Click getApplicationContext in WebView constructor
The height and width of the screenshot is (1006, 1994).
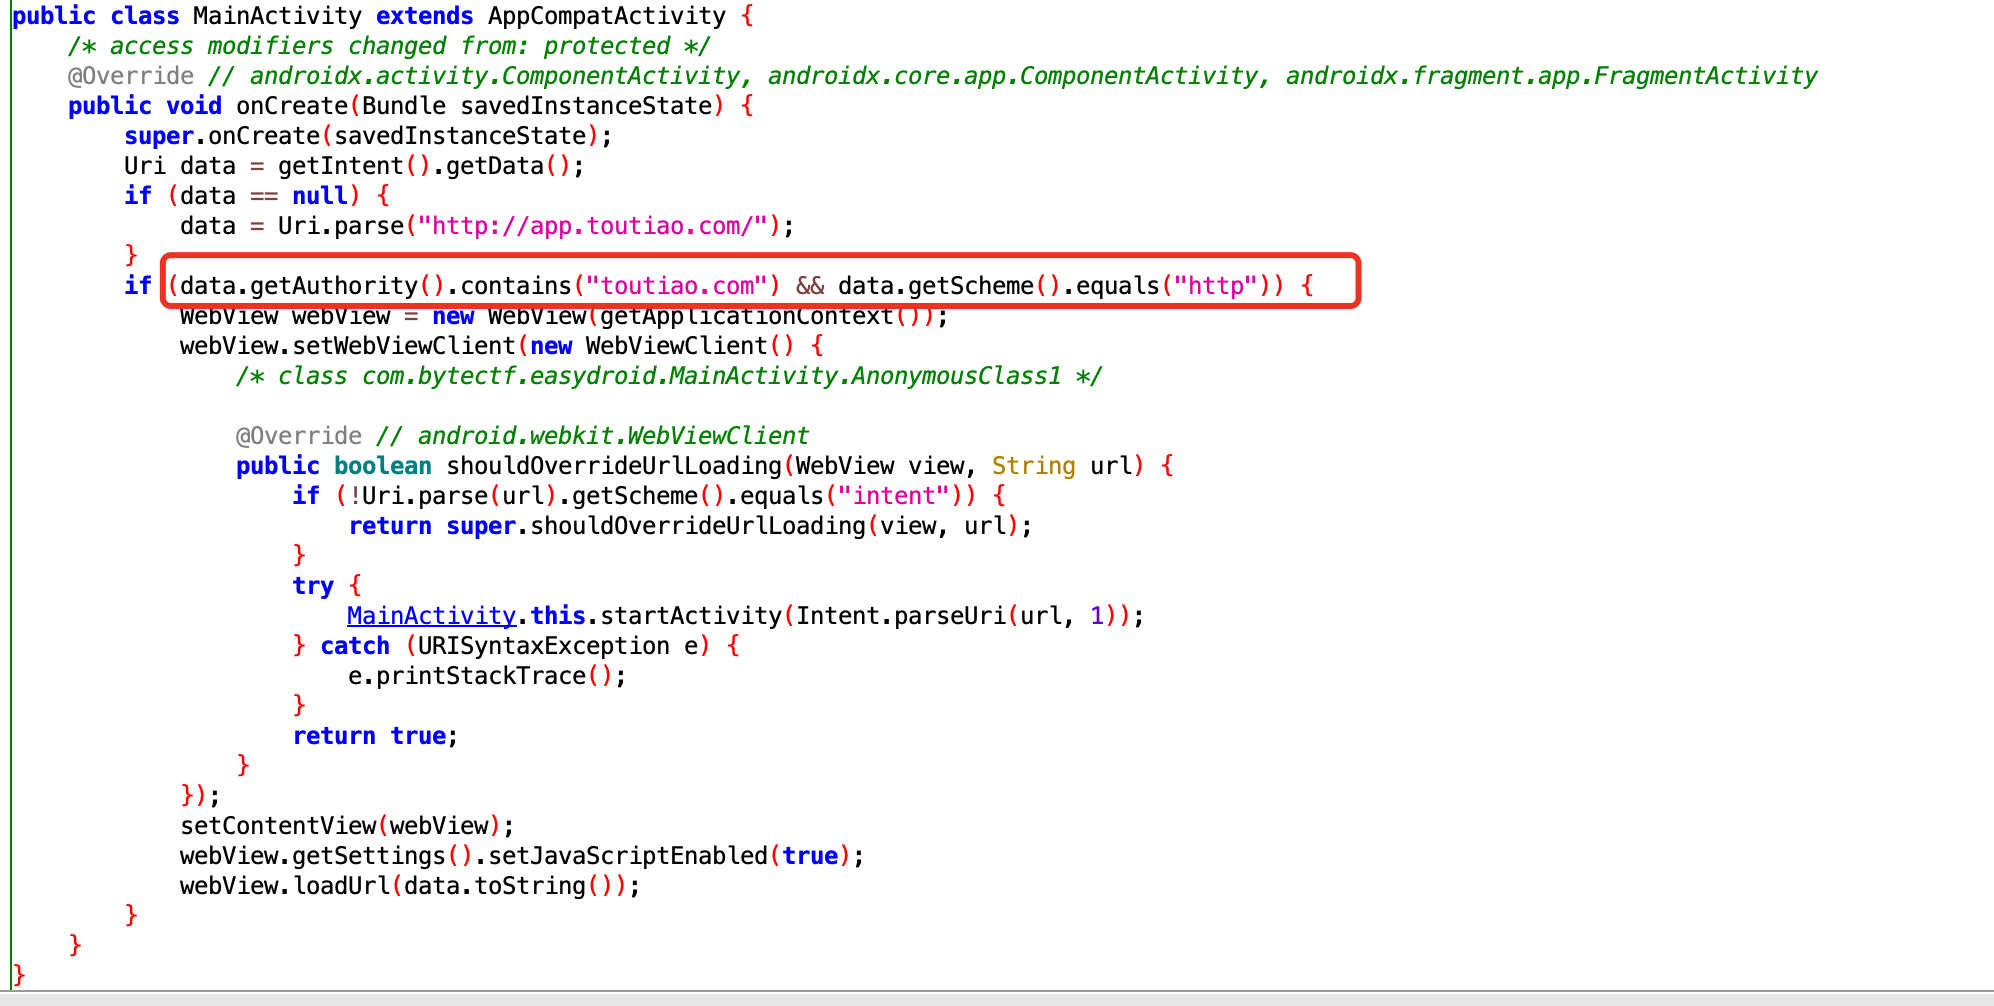click(x=746, y=316)
